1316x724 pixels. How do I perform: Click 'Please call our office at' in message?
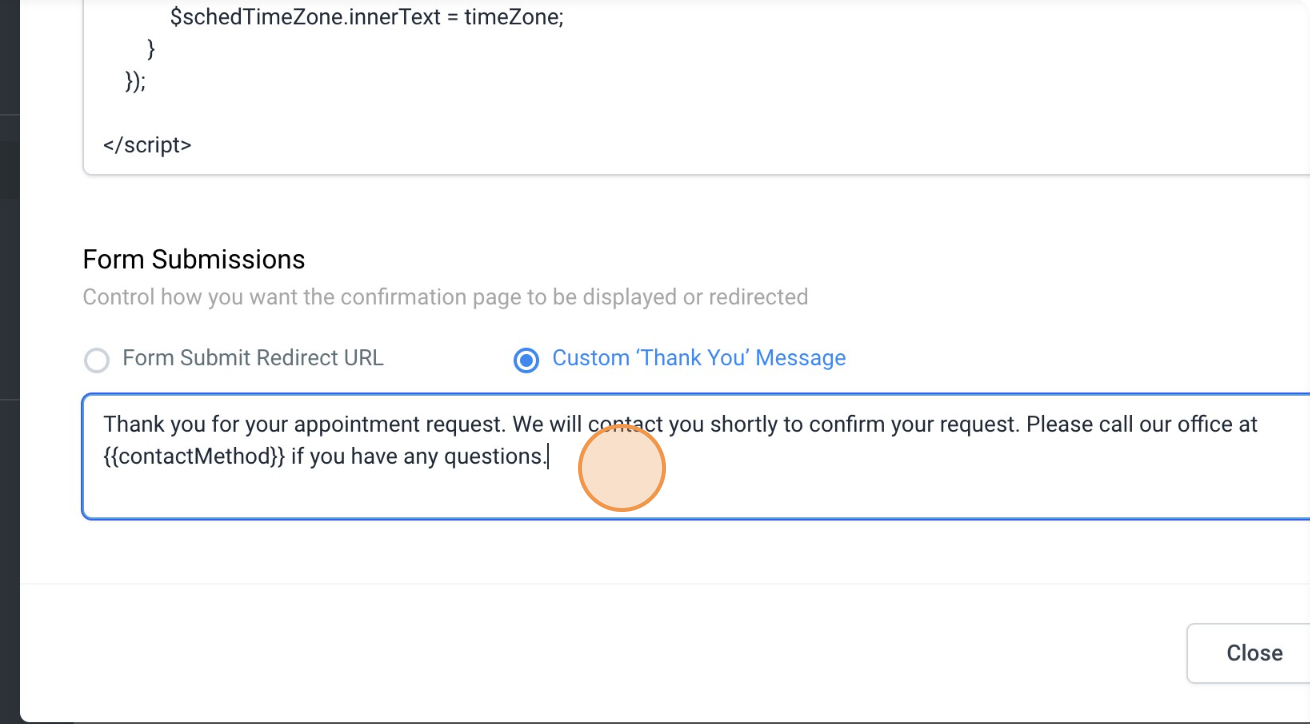[1140, 424]
